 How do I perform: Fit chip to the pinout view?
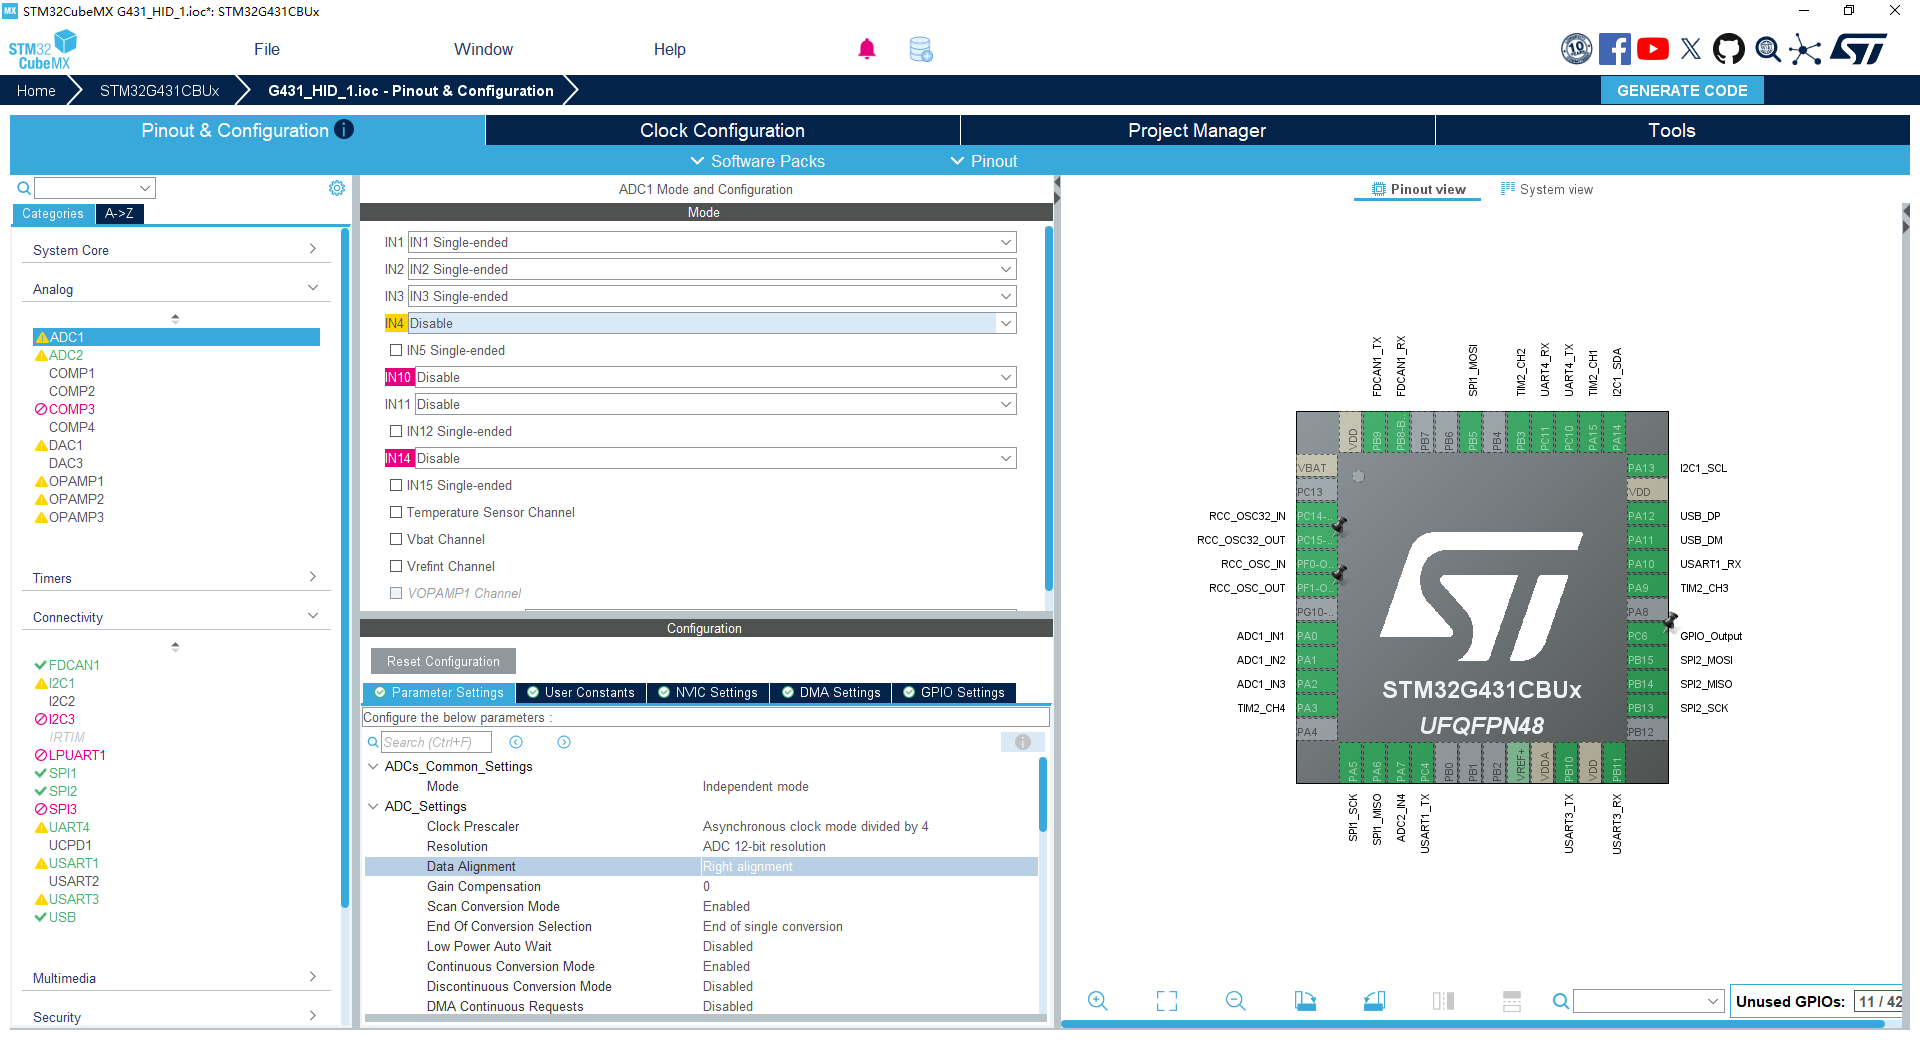[x=1167, y=1001]
